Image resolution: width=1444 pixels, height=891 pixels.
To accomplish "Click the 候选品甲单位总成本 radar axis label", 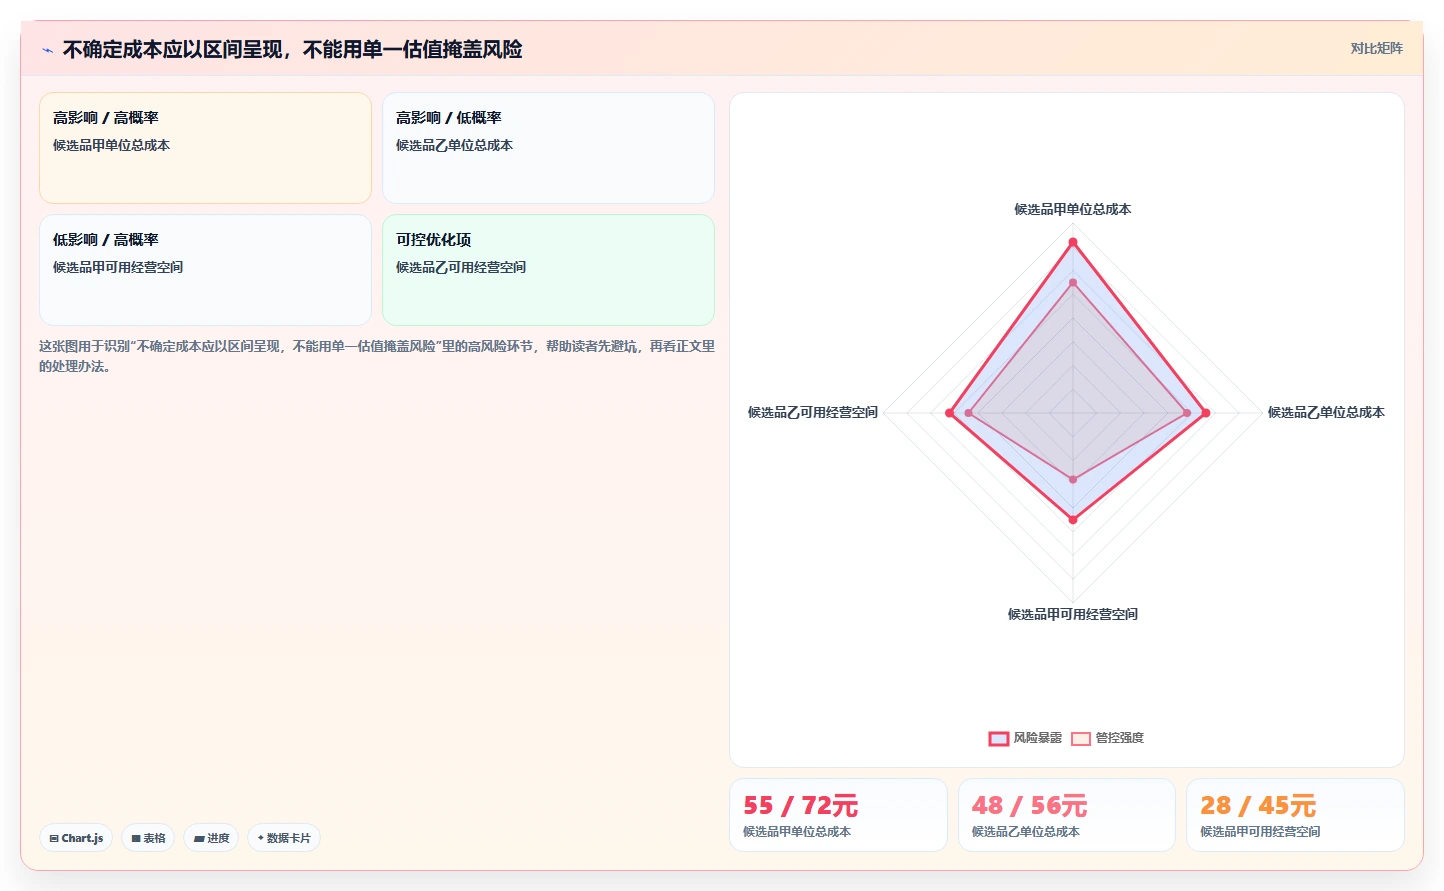I will [1073, 209].
